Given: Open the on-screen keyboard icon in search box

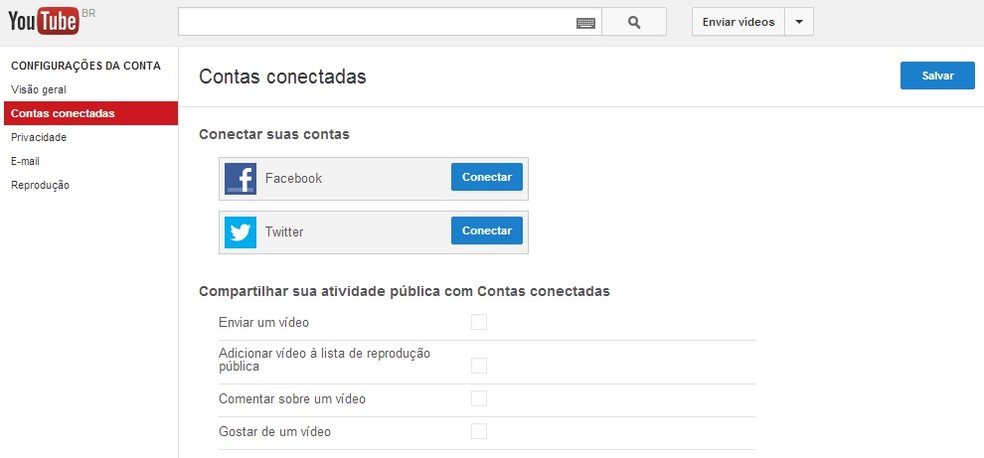Looking at the screenshot, I should pos(586,23).
